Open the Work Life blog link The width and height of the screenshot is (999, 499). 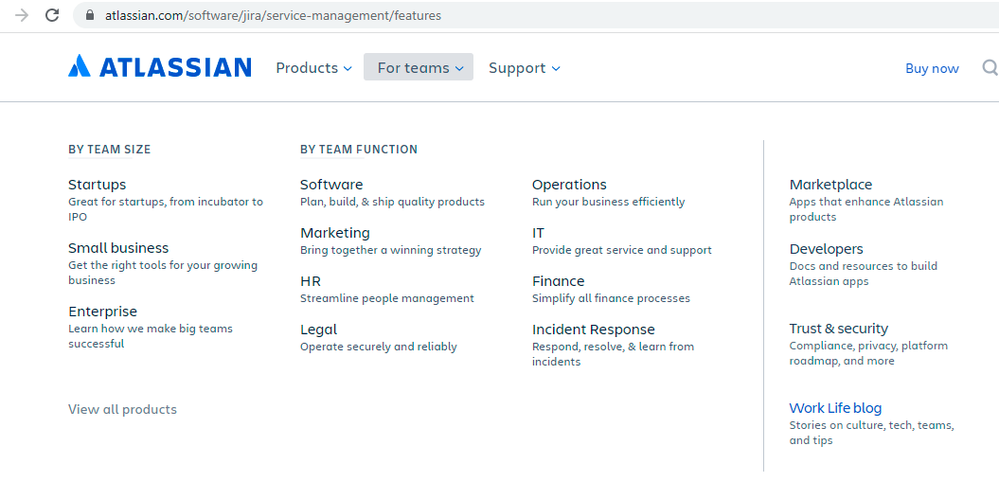tap(835, 408)
